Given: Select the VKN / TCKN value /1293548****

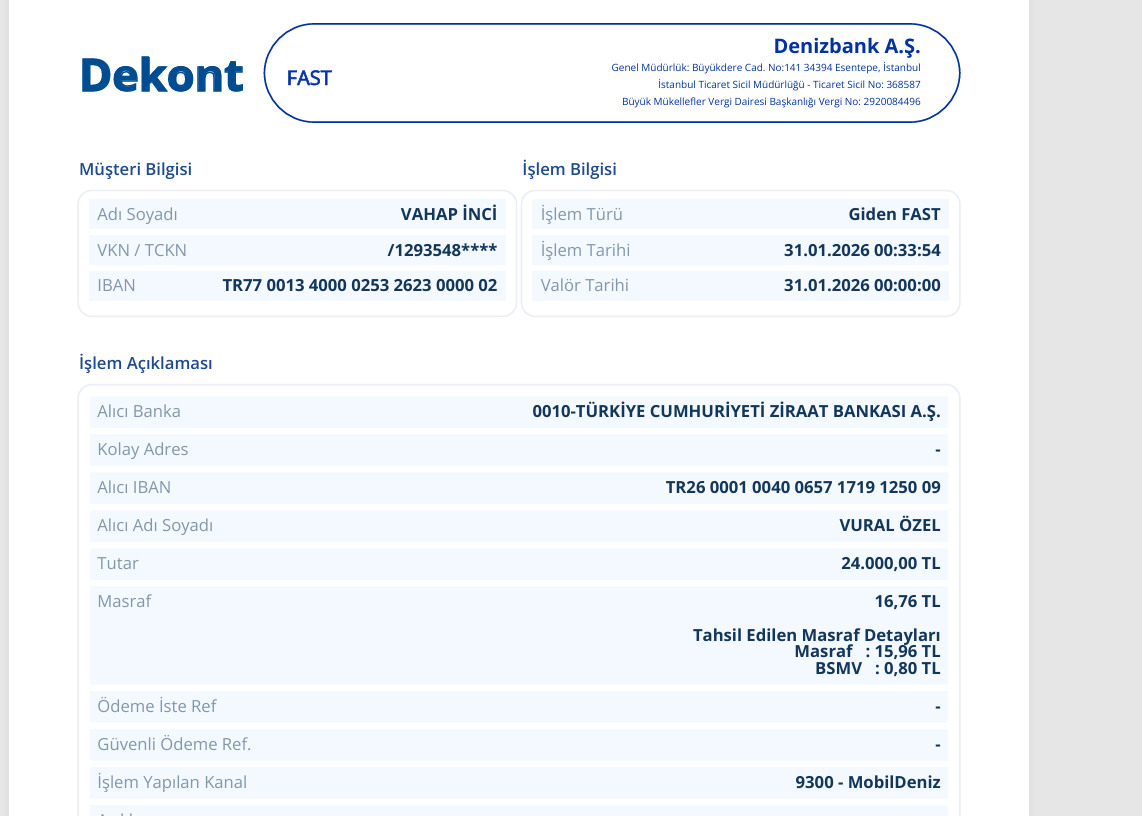Looking at the screenshot, I should click(x=442, y=250).
